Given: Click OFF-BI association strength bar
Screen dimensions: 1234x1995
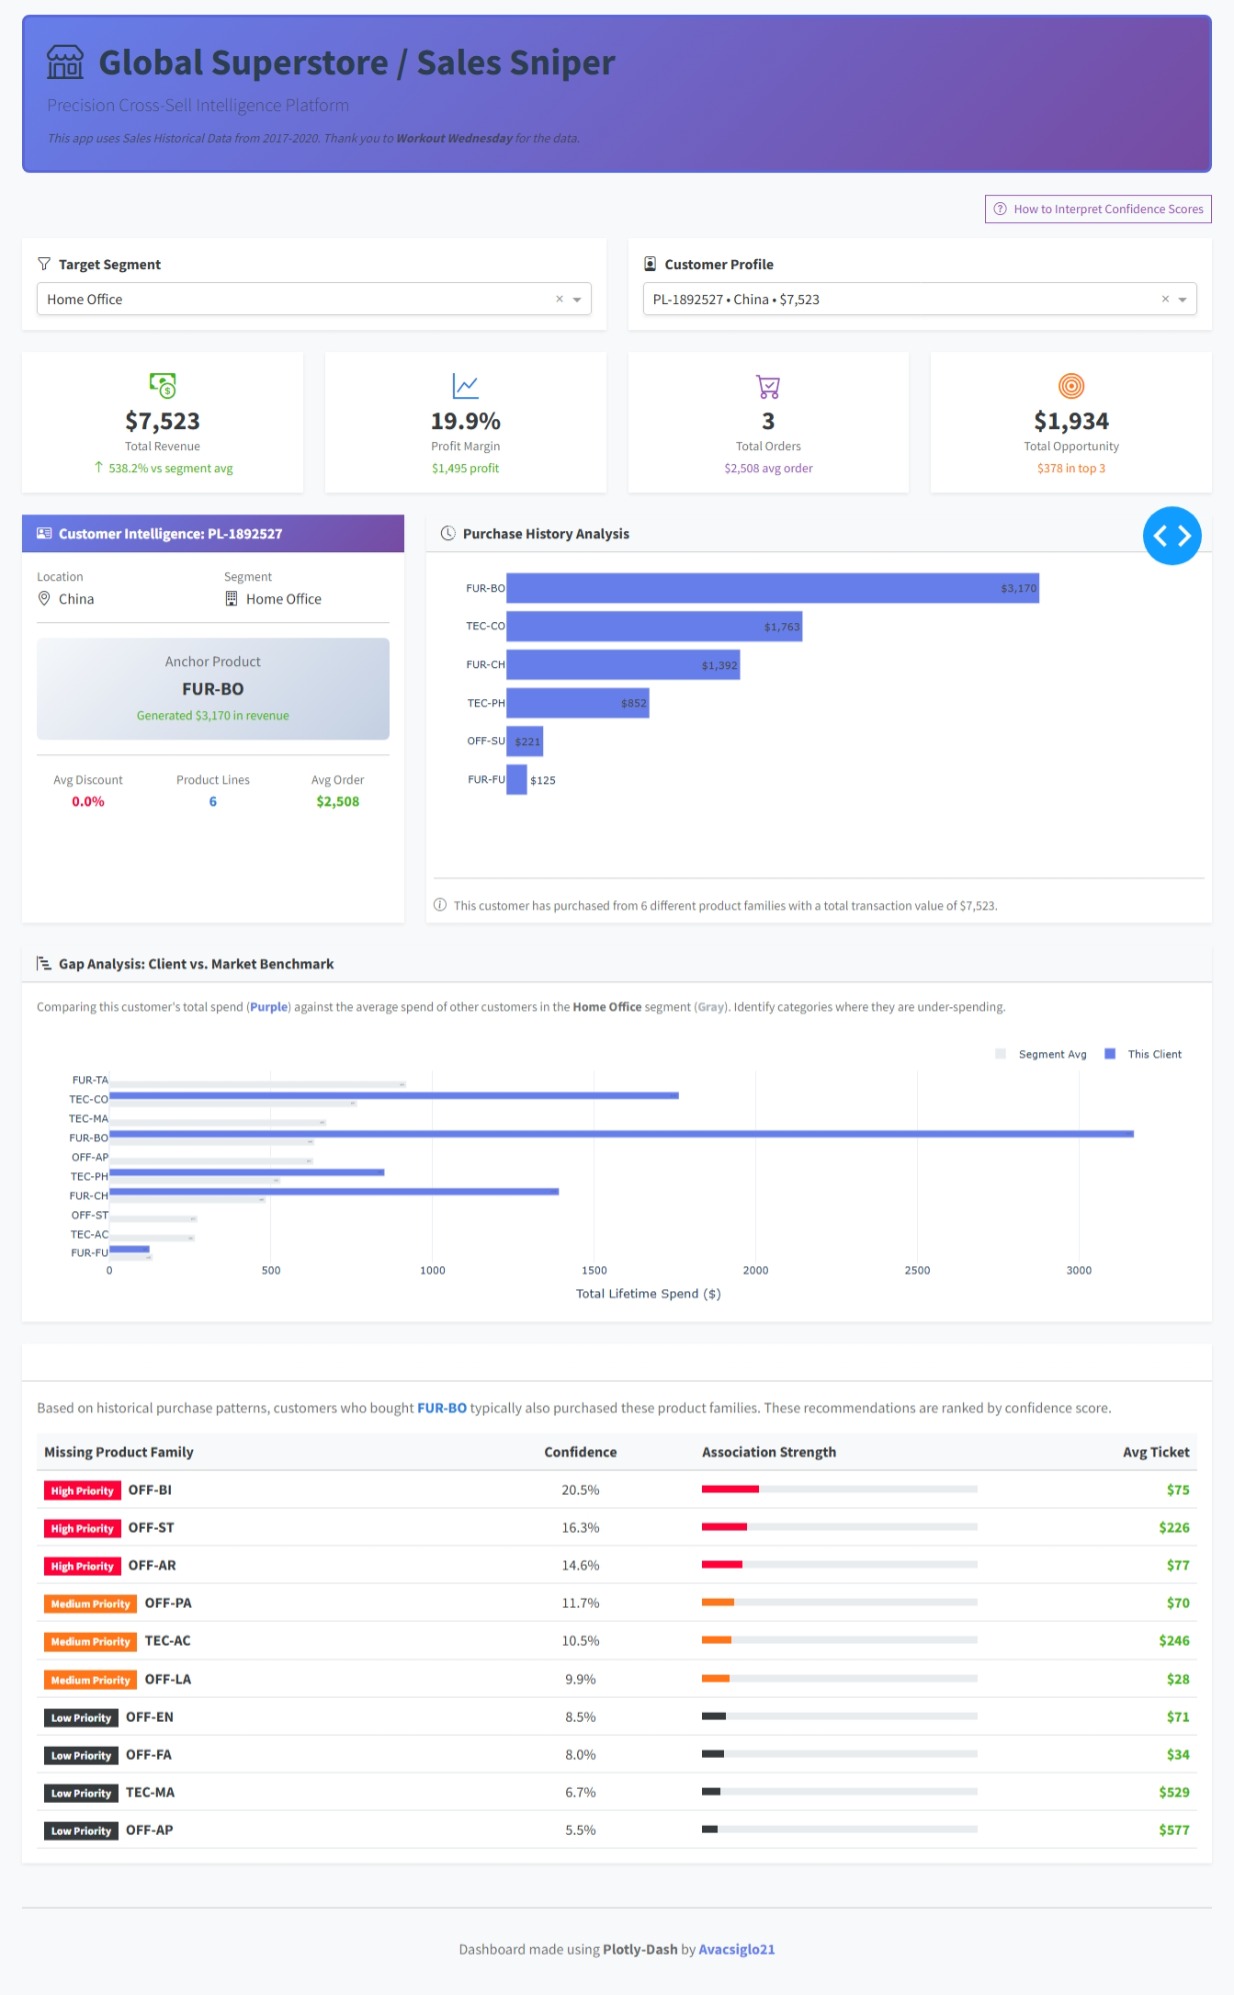Looking at the screenshot, I should [839, 1489].
